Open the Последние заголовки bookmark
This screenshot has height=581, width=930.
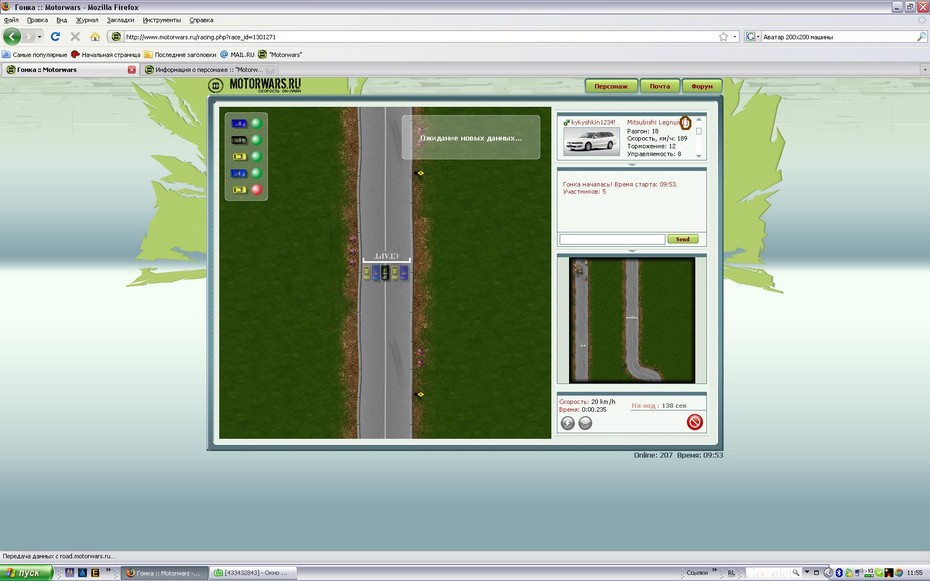point(180,55)
